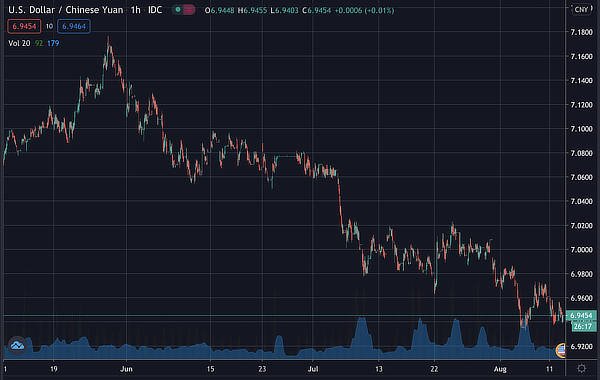This screenshot has height=380, width=600.
Task: Click the 7.1400 price axis label
Action: [x=581, y=80]
